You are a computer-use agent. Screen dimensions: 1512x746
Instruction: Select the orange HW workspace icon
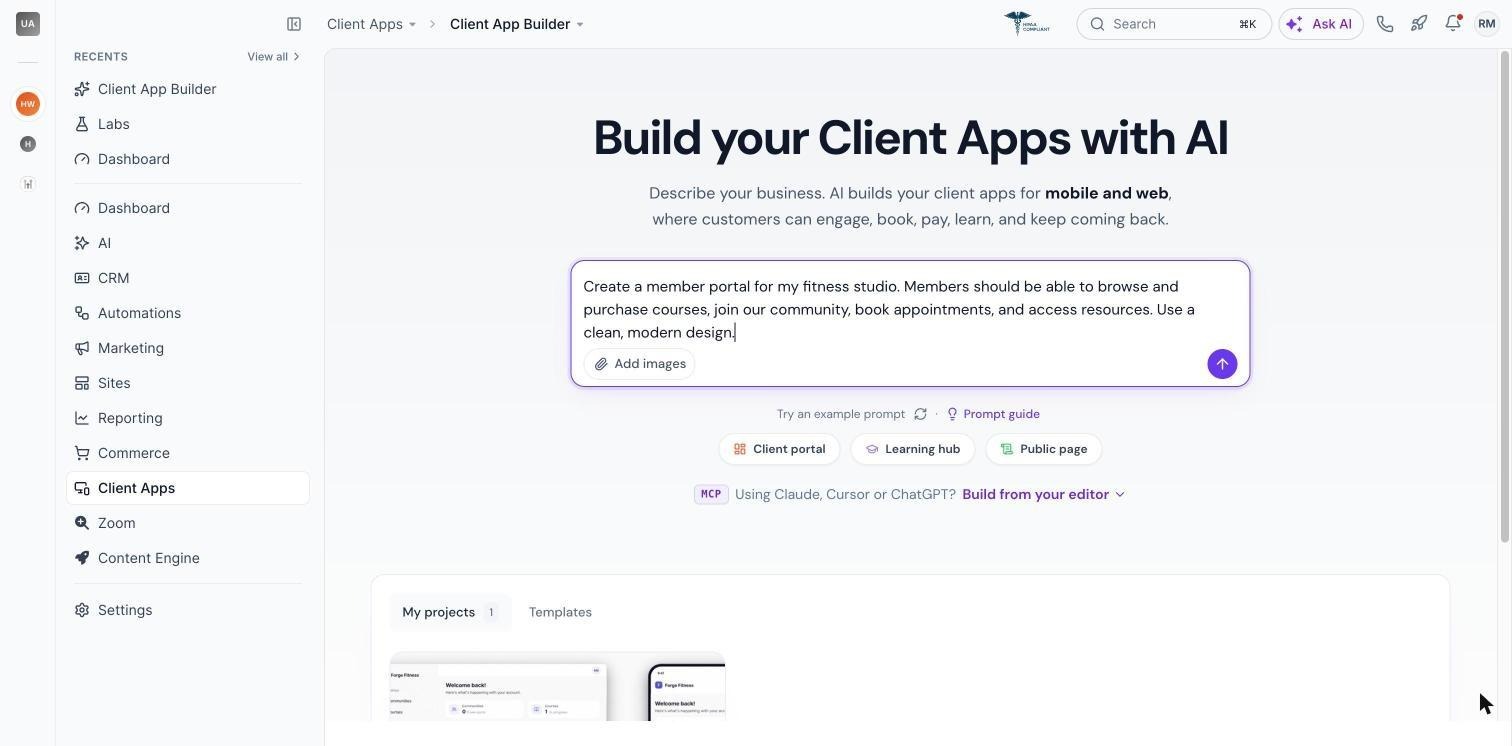tap(28, 104)
